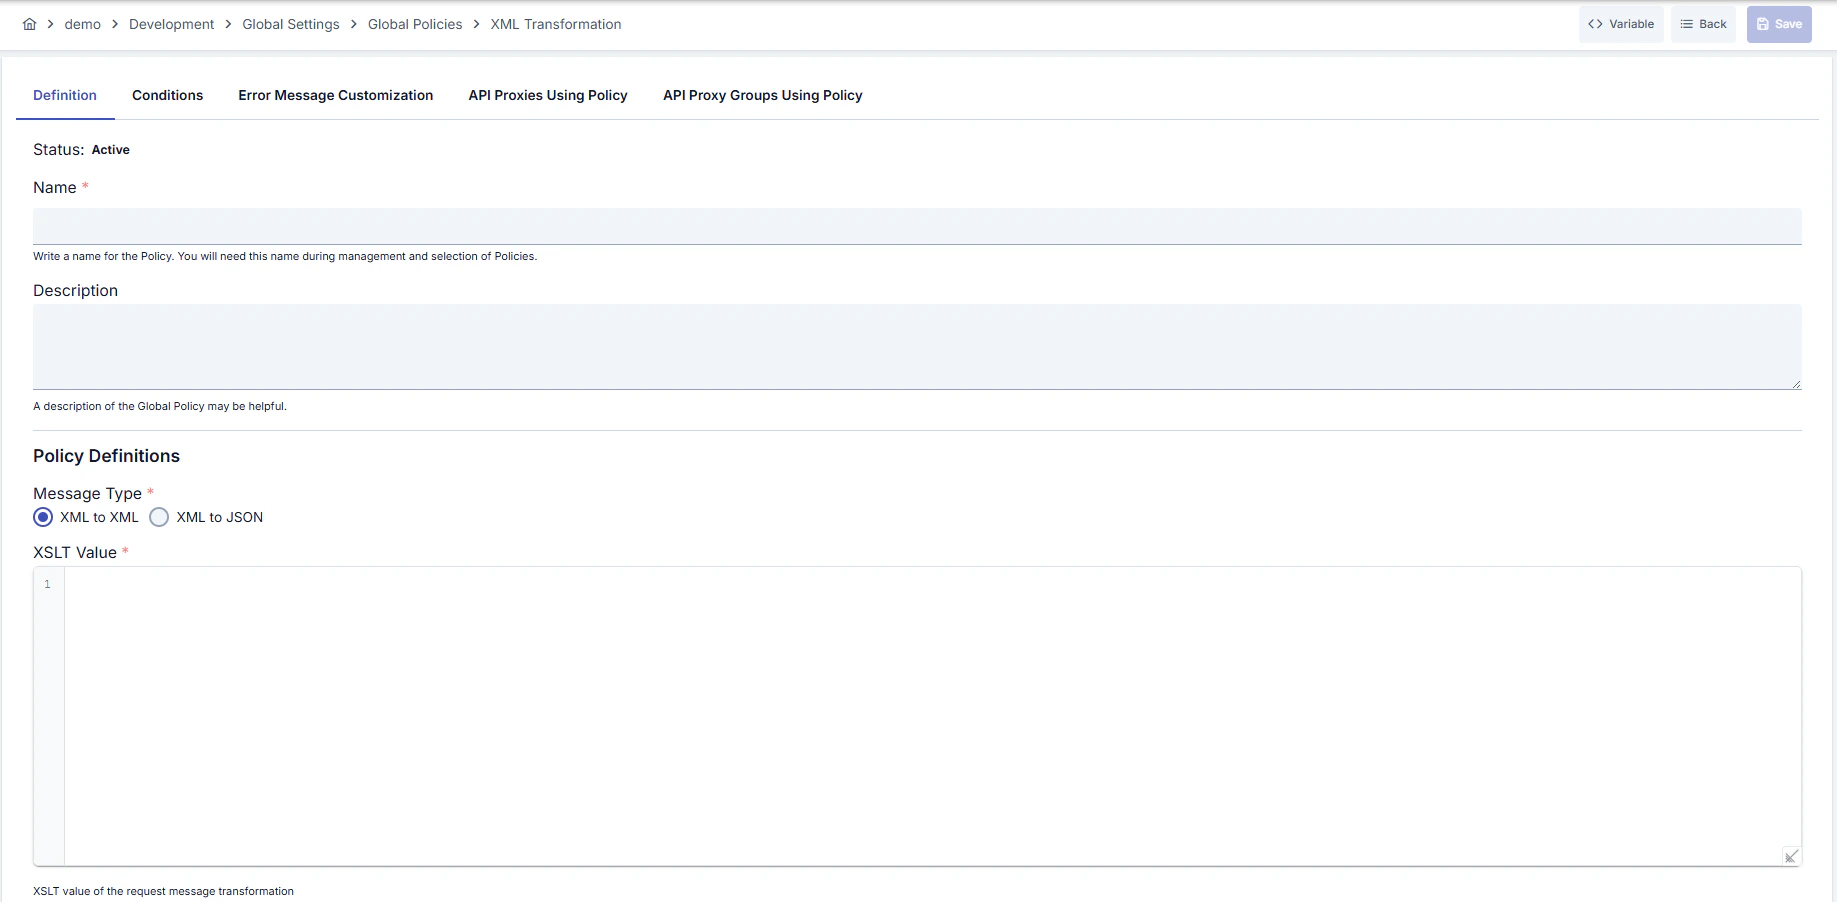The height and width of the screenshot is (902, 1837).
Task: Select the XML to XML message type
Action: (x=43, y=517)
